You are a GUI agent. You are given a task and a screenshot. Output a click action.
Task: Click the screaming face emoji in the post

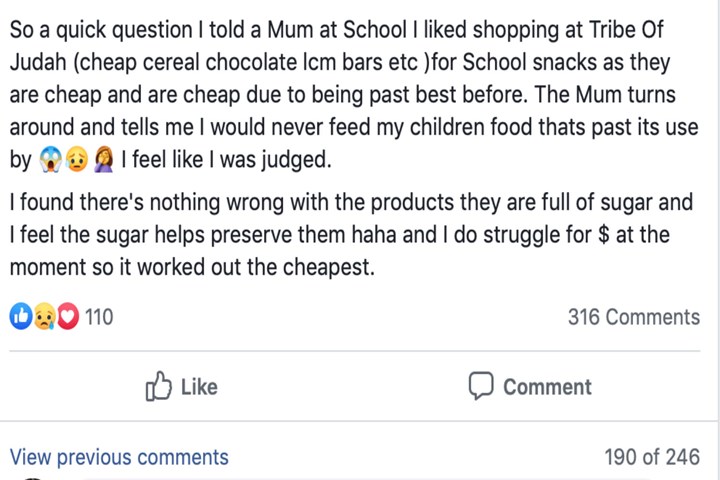coord(51,159)
